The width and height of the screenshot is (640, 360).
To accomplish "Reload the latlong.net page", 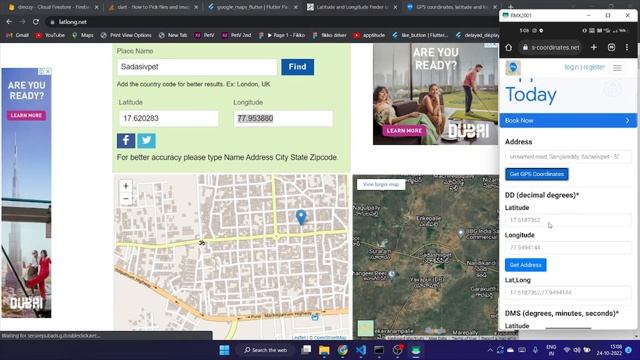I will pyautogui.click(x=36, y=22).
